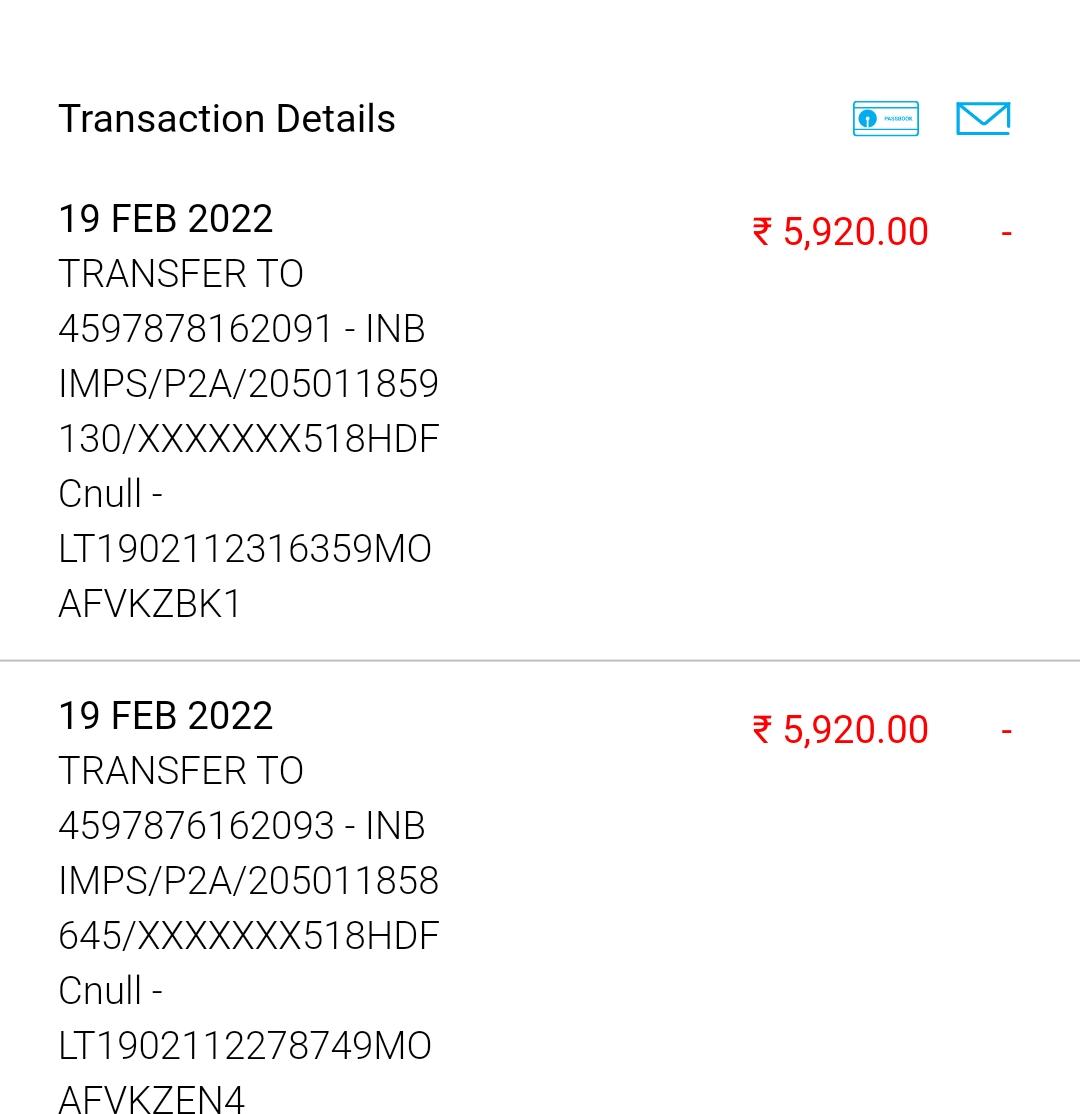Click the second transaction's TRANSFER TO label
Viewport: 1080px width, 1114px height.
point(181,771)
